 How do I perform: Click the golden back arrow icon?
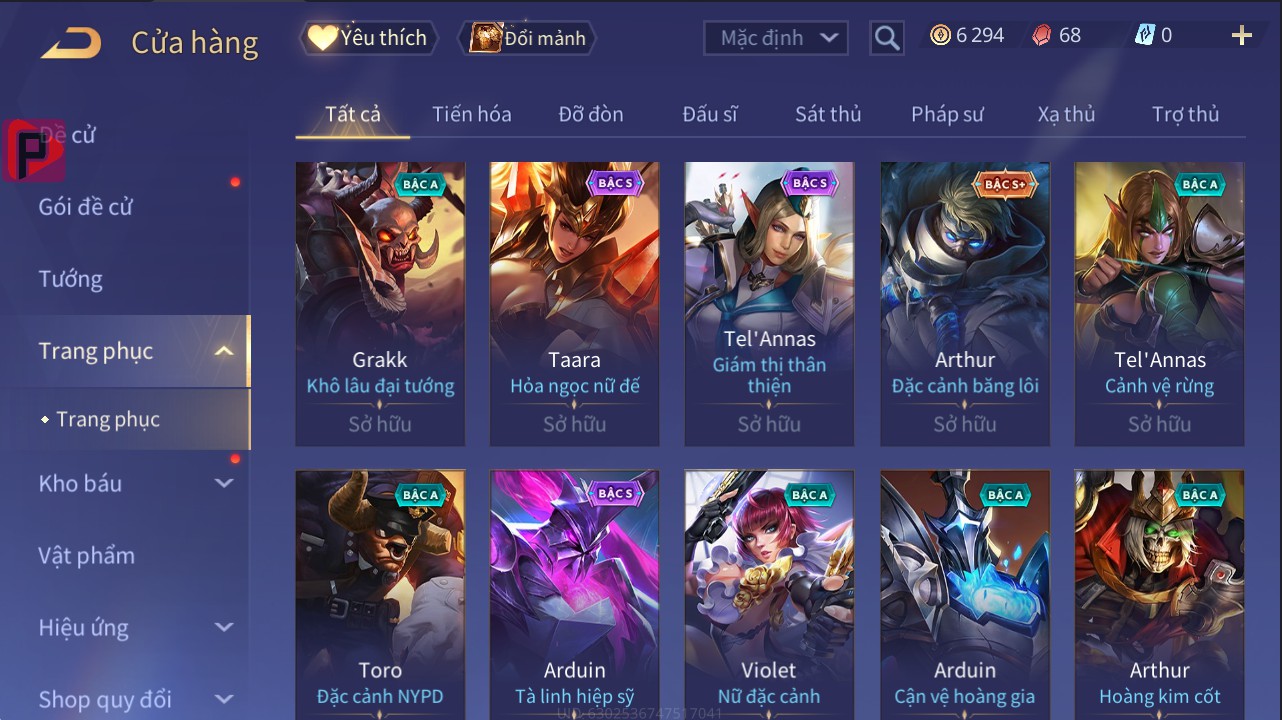(71, 43)
